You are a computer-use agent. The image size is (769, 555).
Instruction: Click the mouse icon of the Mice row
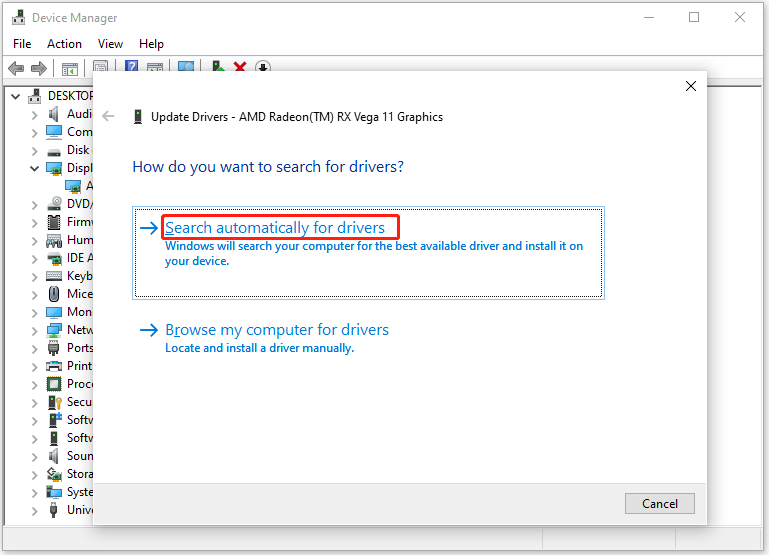tap(54, 294)
